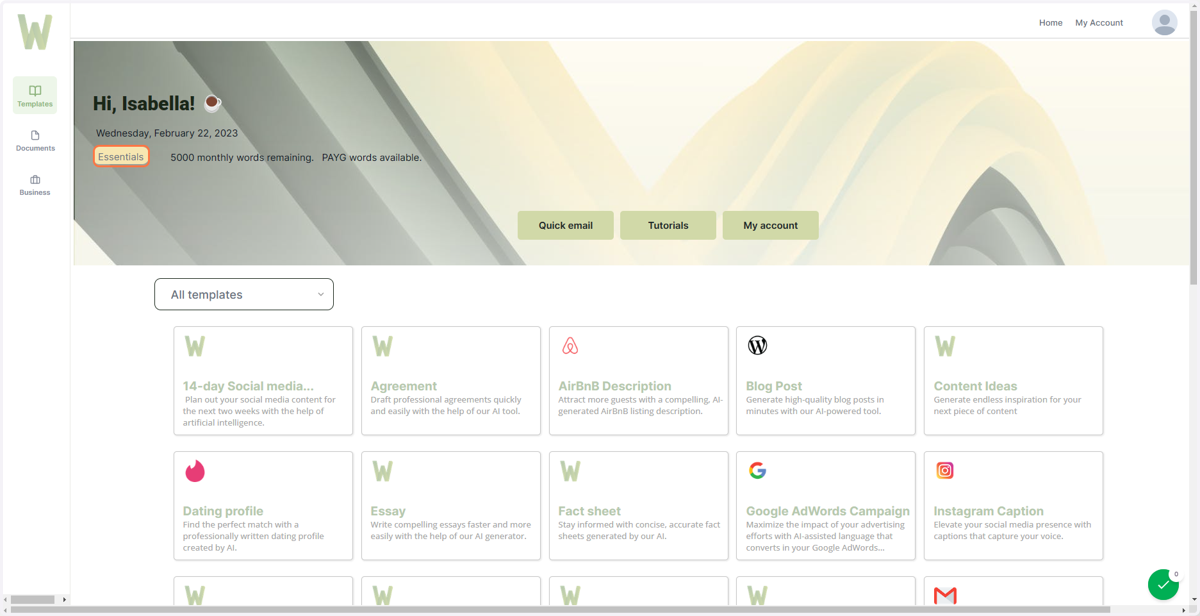The height and width of the screenshot is (616, 1200).
Task: Click the My account banner button
Action: point(770,225)
